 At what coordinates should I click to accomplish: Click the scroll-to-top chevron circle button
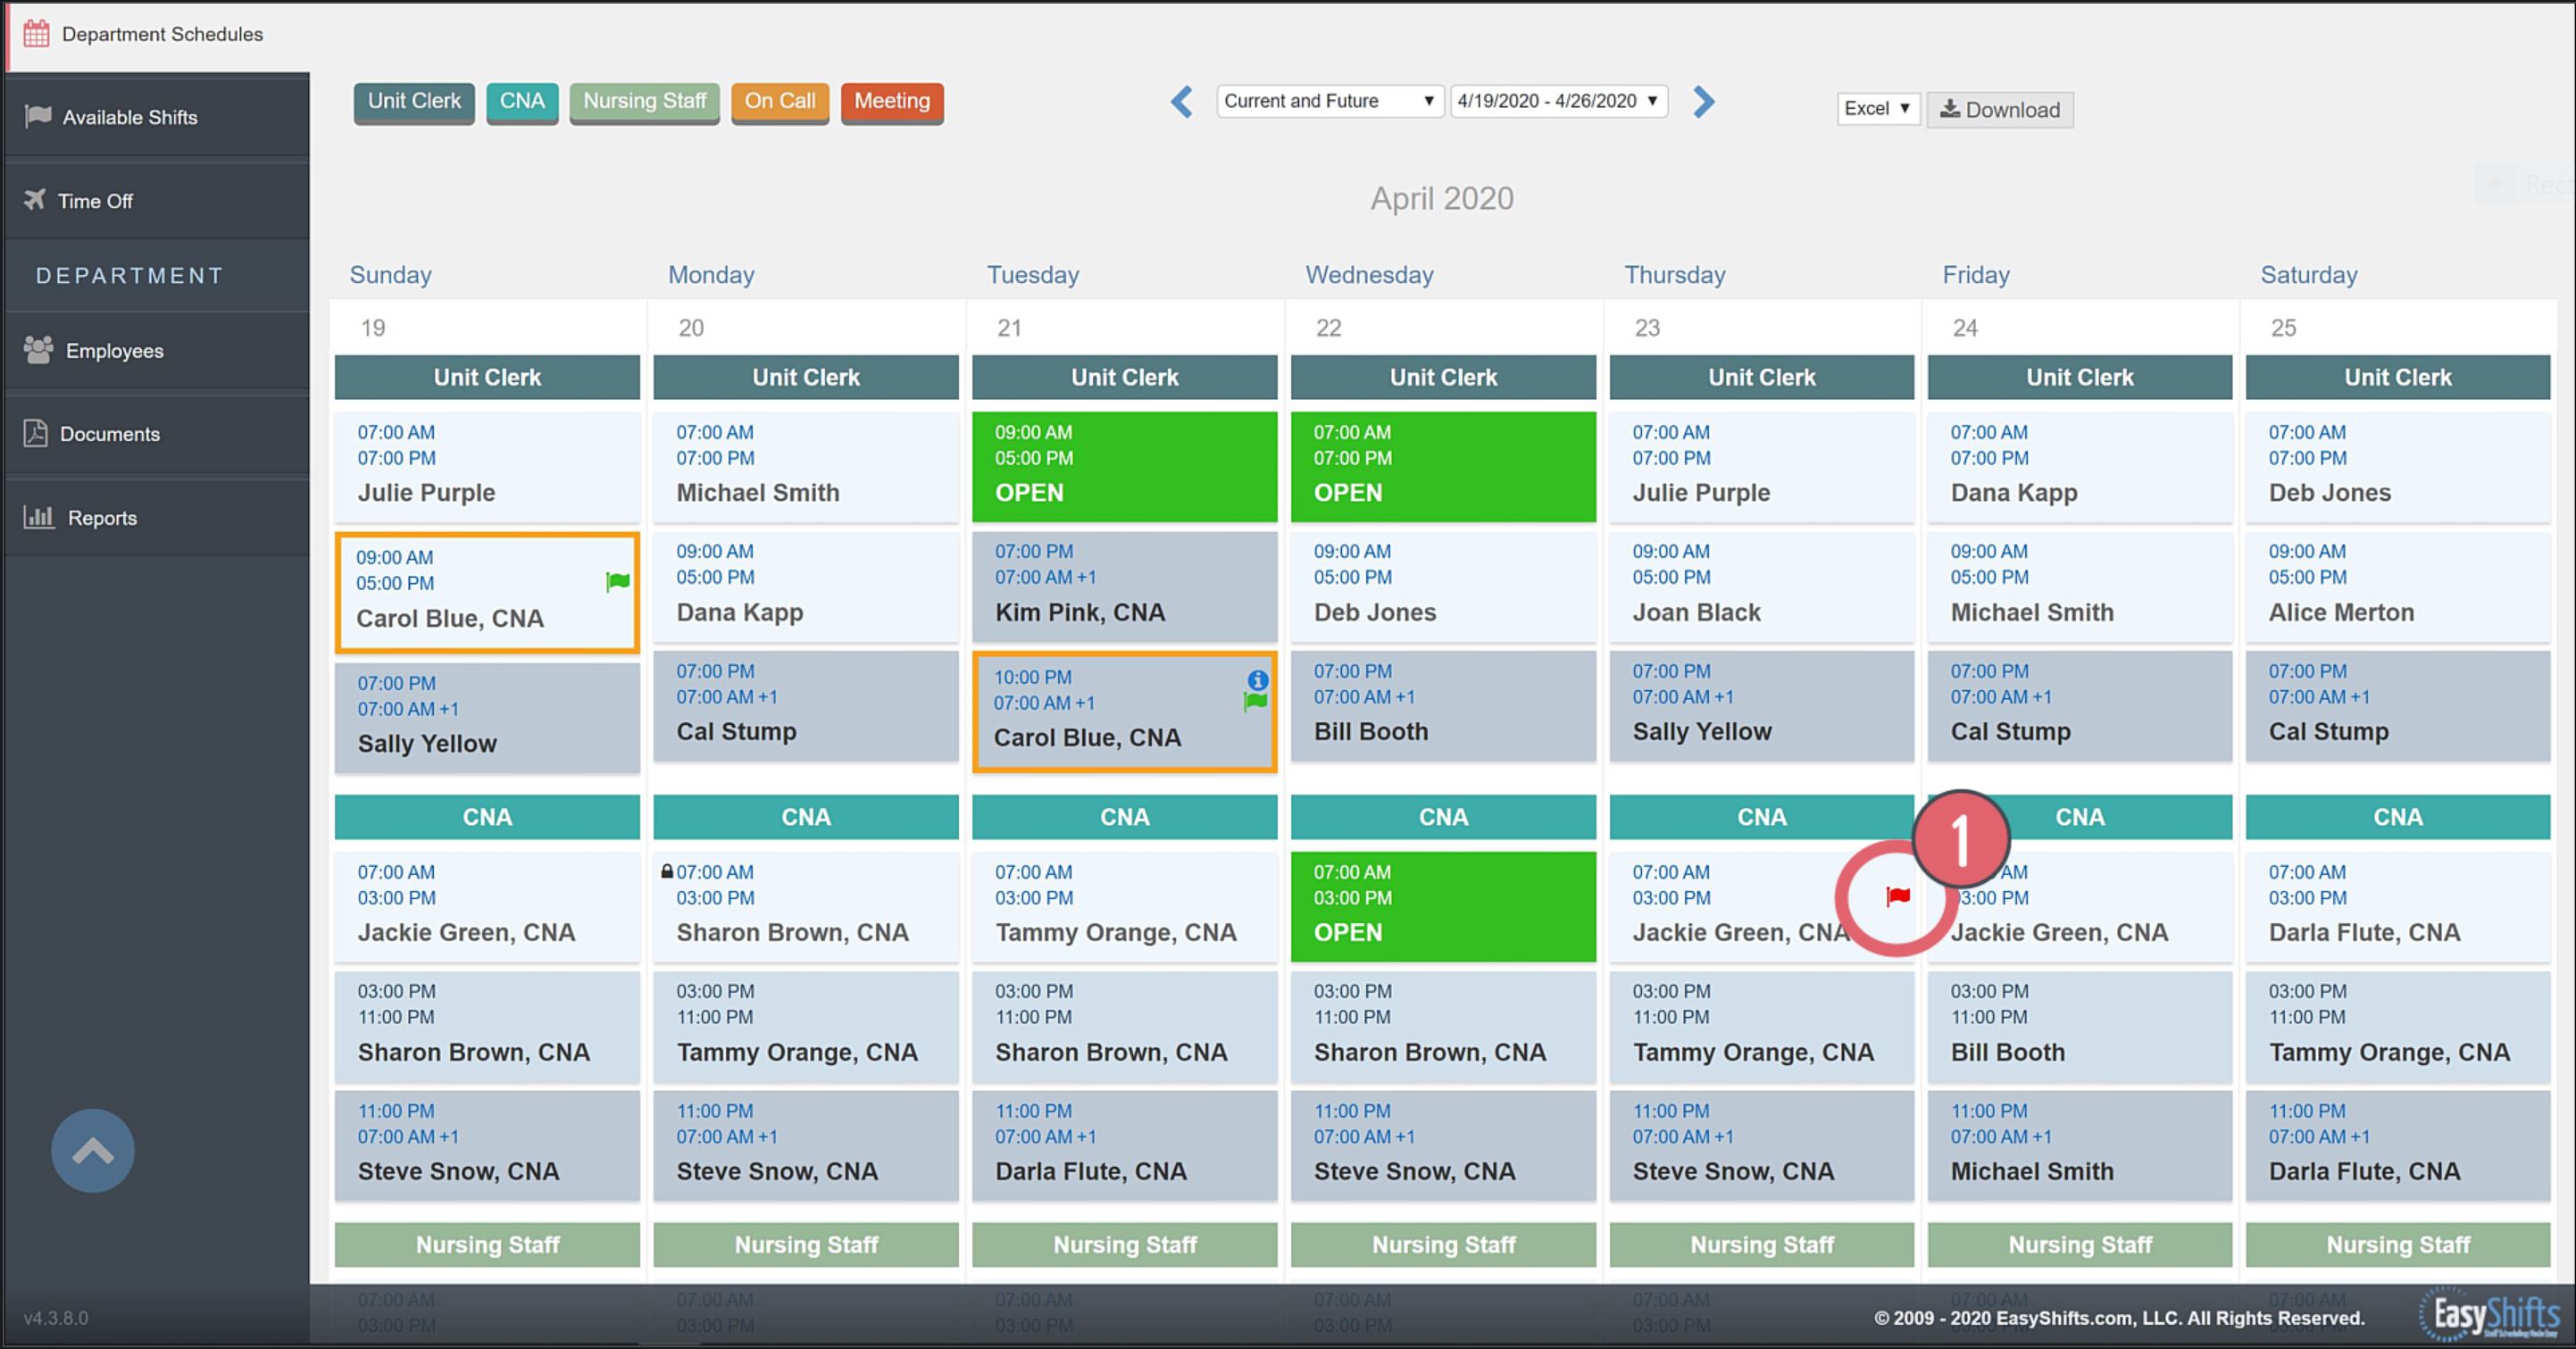click(93, 1150)
